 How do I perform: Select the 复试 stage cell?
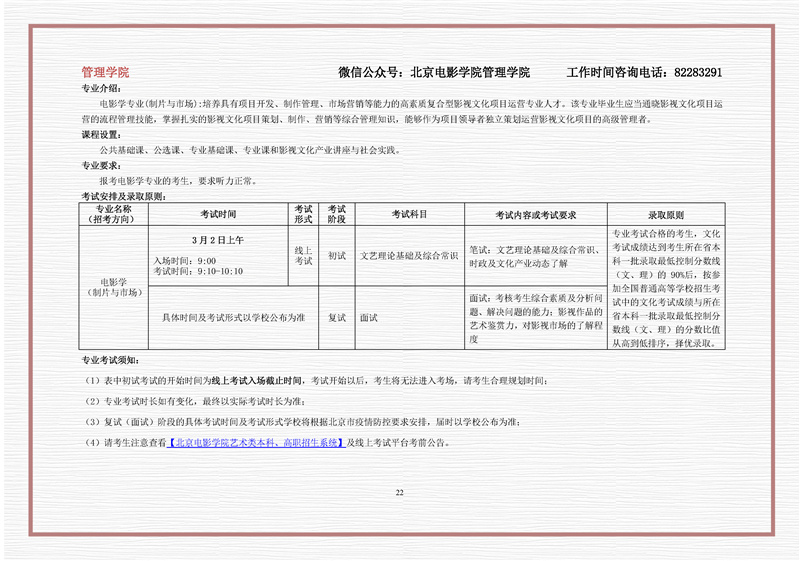tap(337, 317)
